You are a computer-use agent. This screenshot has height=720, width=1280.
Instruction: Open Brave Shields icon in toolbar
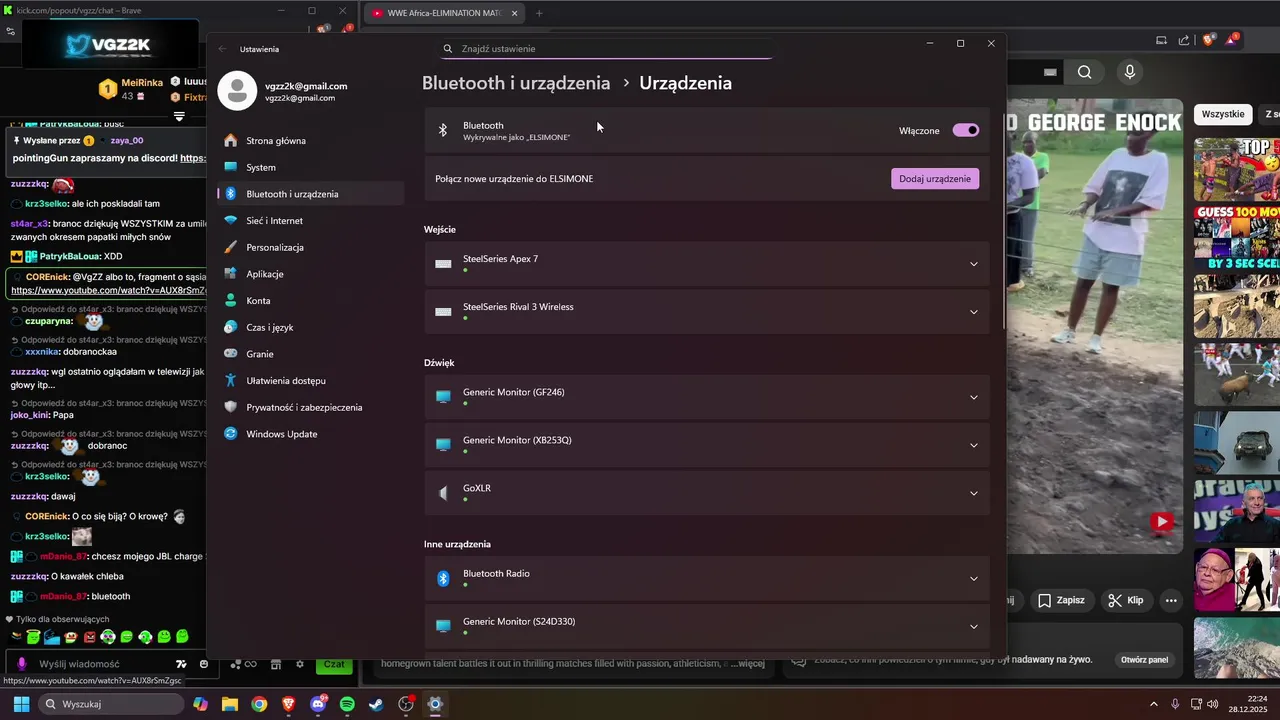(x=1209, y=40)
